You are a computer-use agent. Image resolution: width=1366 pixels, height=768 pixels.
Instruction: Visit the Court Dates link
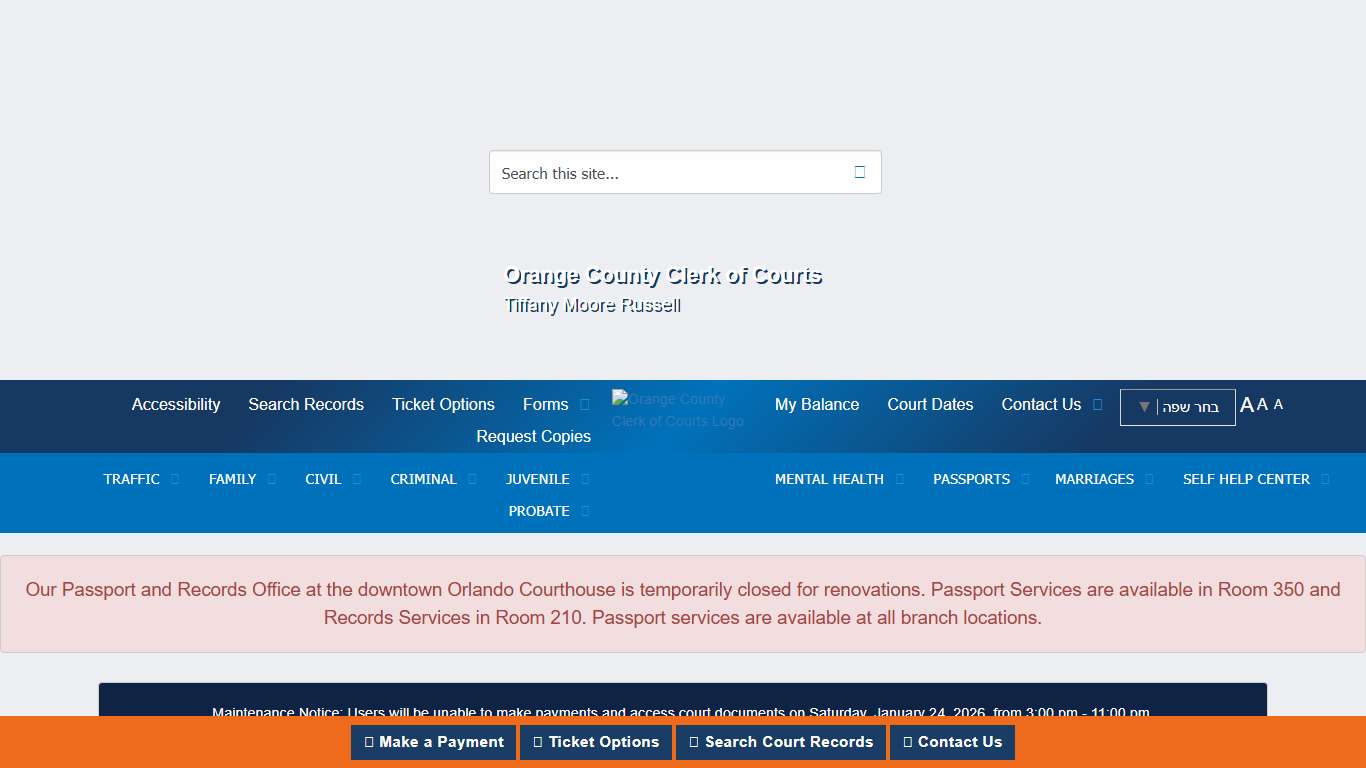point(930,404)
